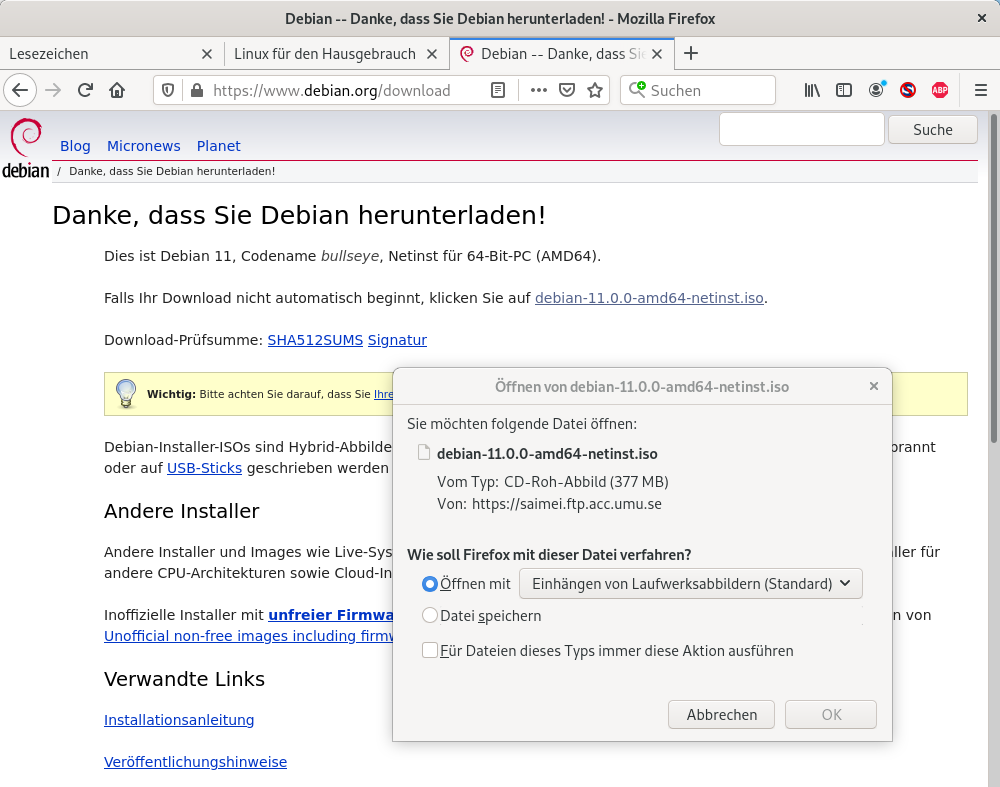Reload the current page
Viewport: 1000px width, 787px height.
point(85,90)
